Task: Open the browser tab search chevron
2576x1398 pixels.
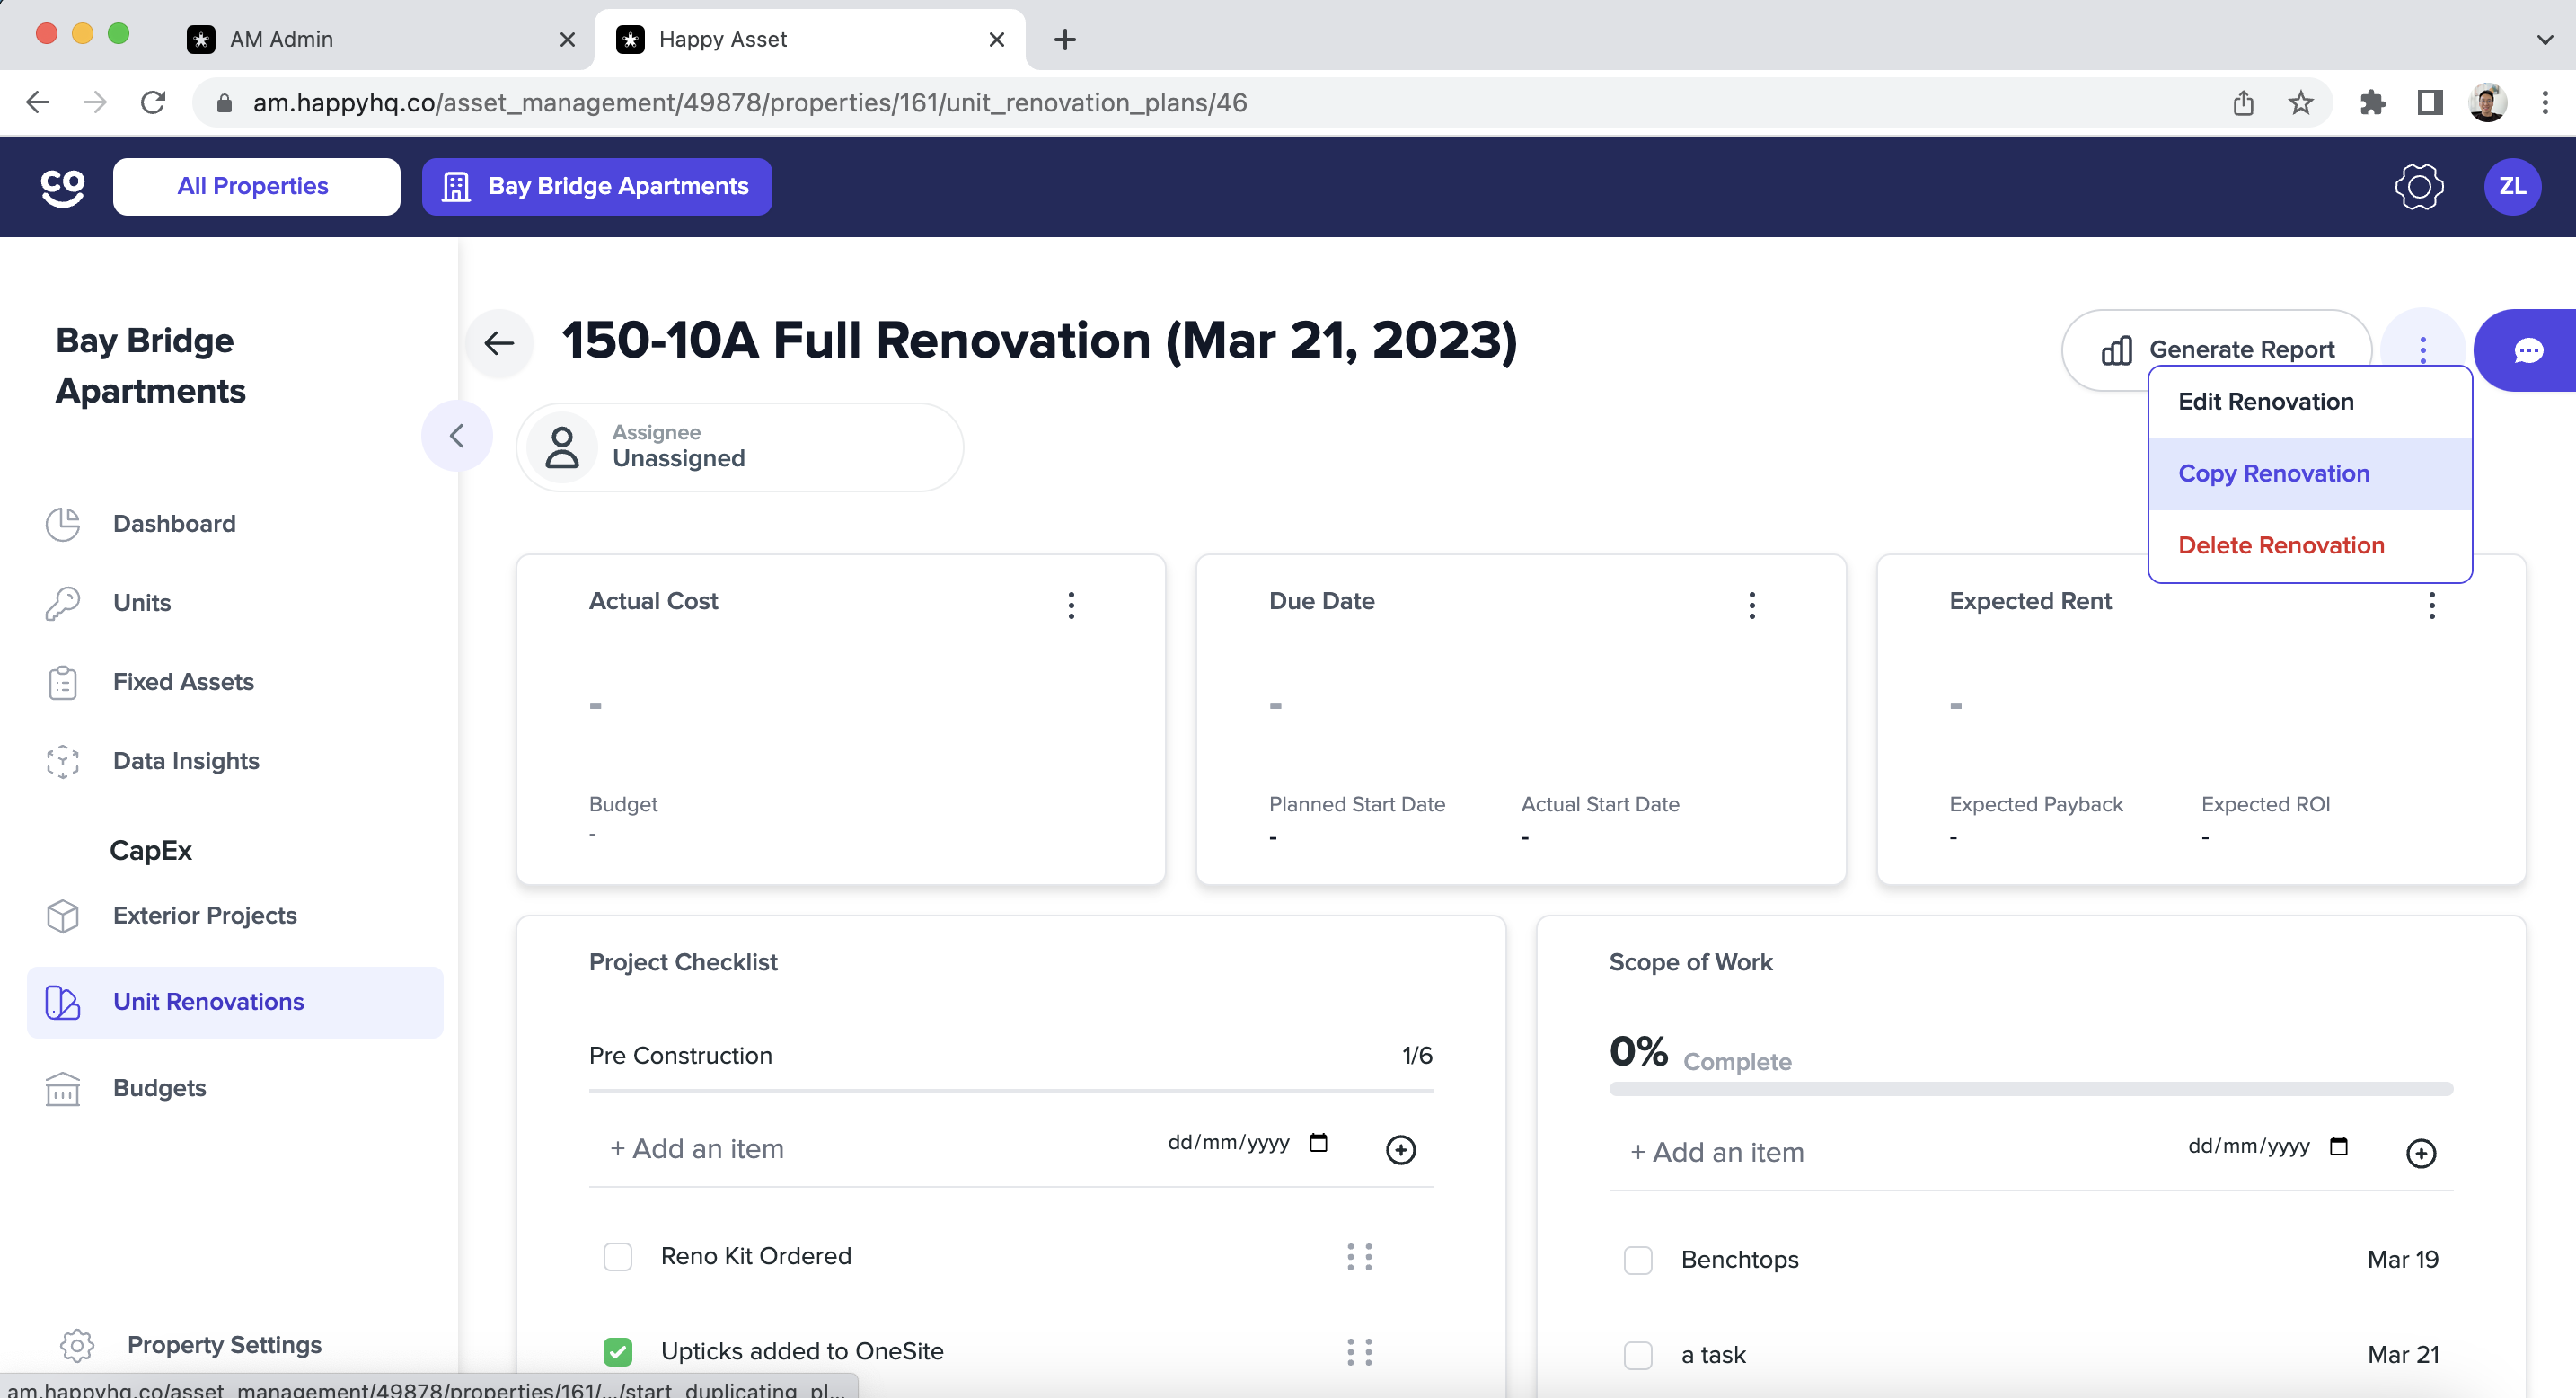Action: click(x=2544, y=39)
